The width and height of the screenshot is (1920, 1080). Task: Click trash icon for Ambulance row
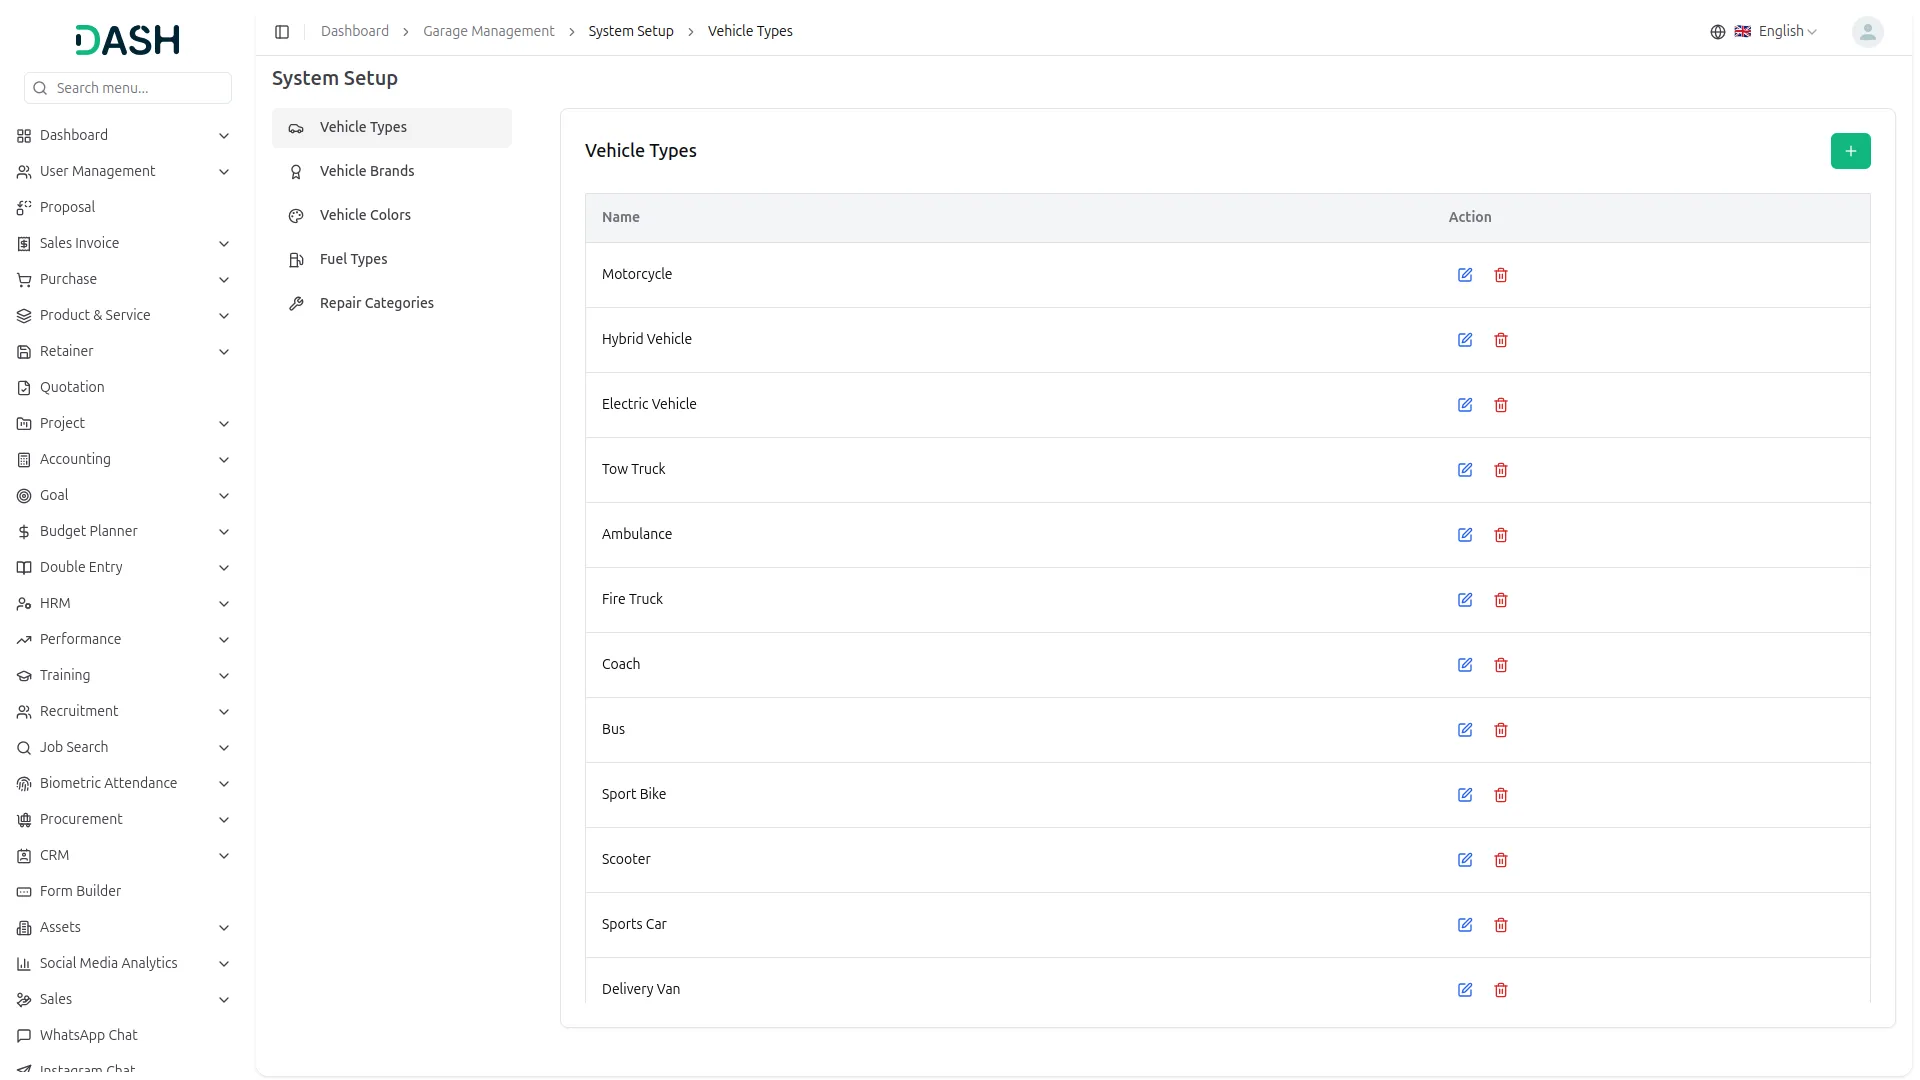[1501, 535]
